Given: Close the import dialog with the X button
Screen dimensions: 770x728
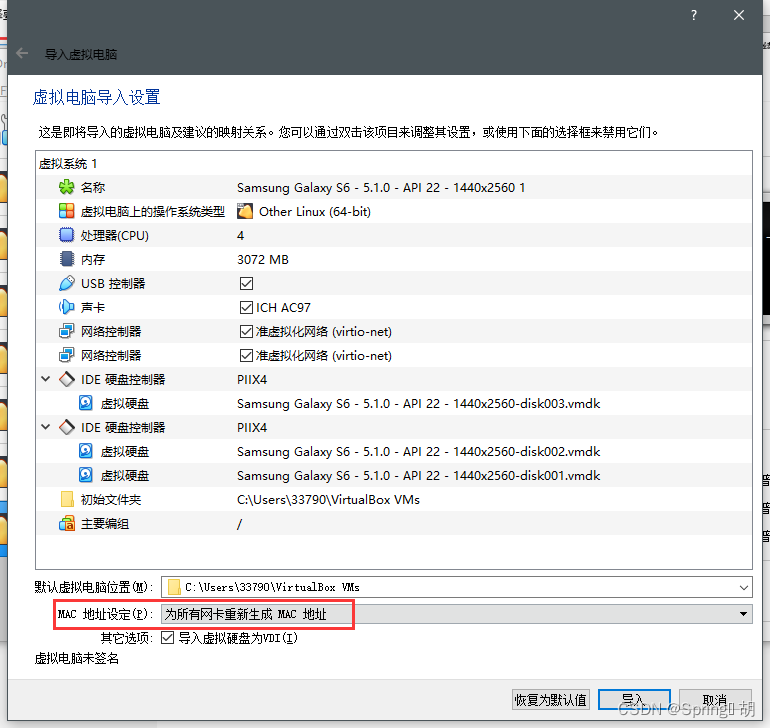Looking at the screenshot, I should click(x=739, y=15).
